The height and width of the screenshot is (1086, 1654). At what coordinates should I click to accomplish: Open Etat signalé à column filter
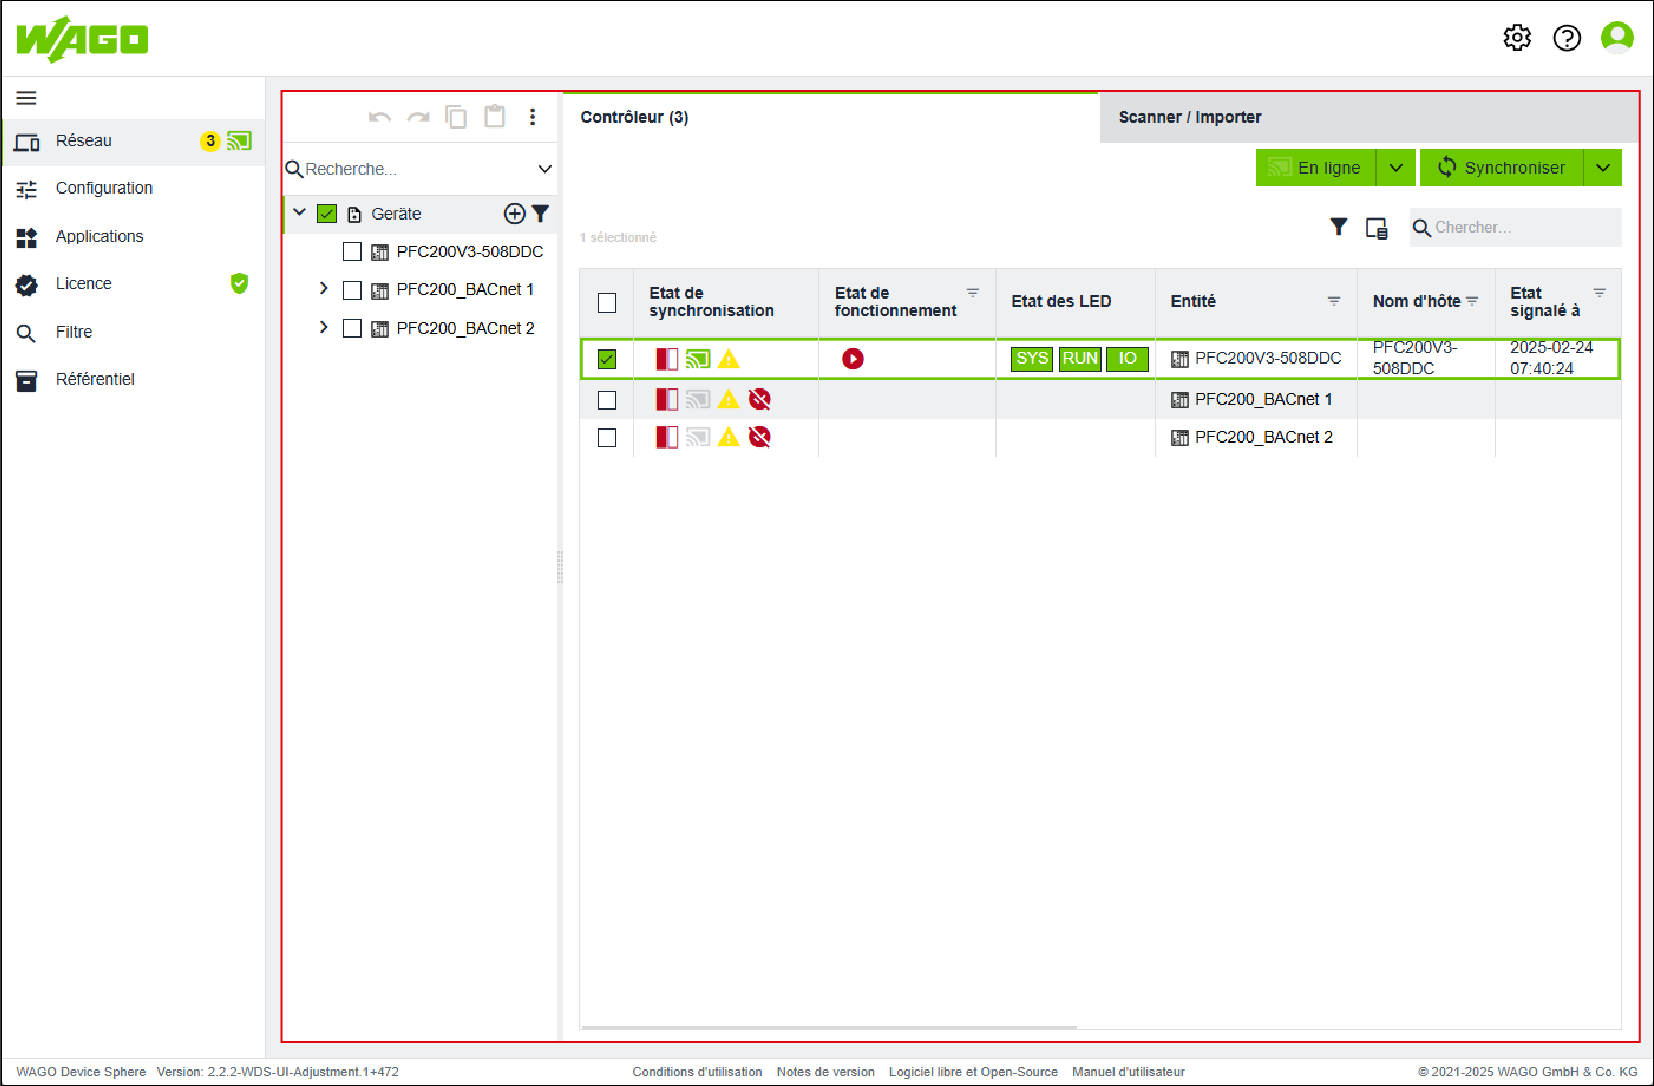1600,293
